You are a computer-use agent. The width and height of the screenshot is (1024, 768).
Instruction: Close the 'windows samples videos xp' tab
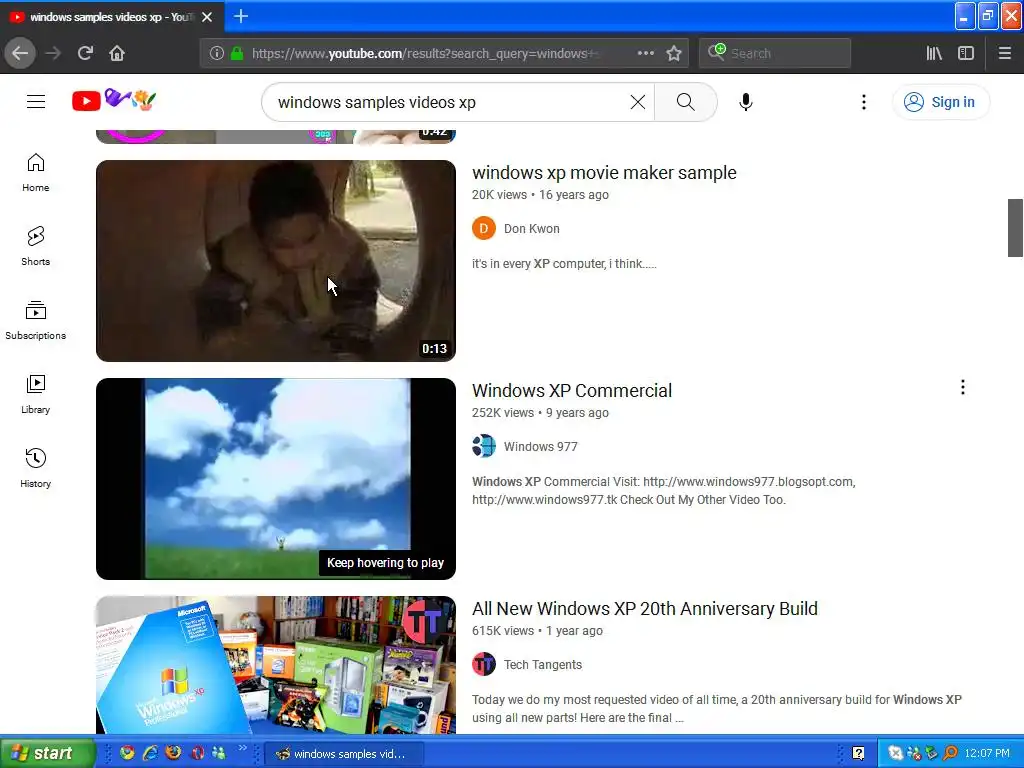tap(207, 17)
